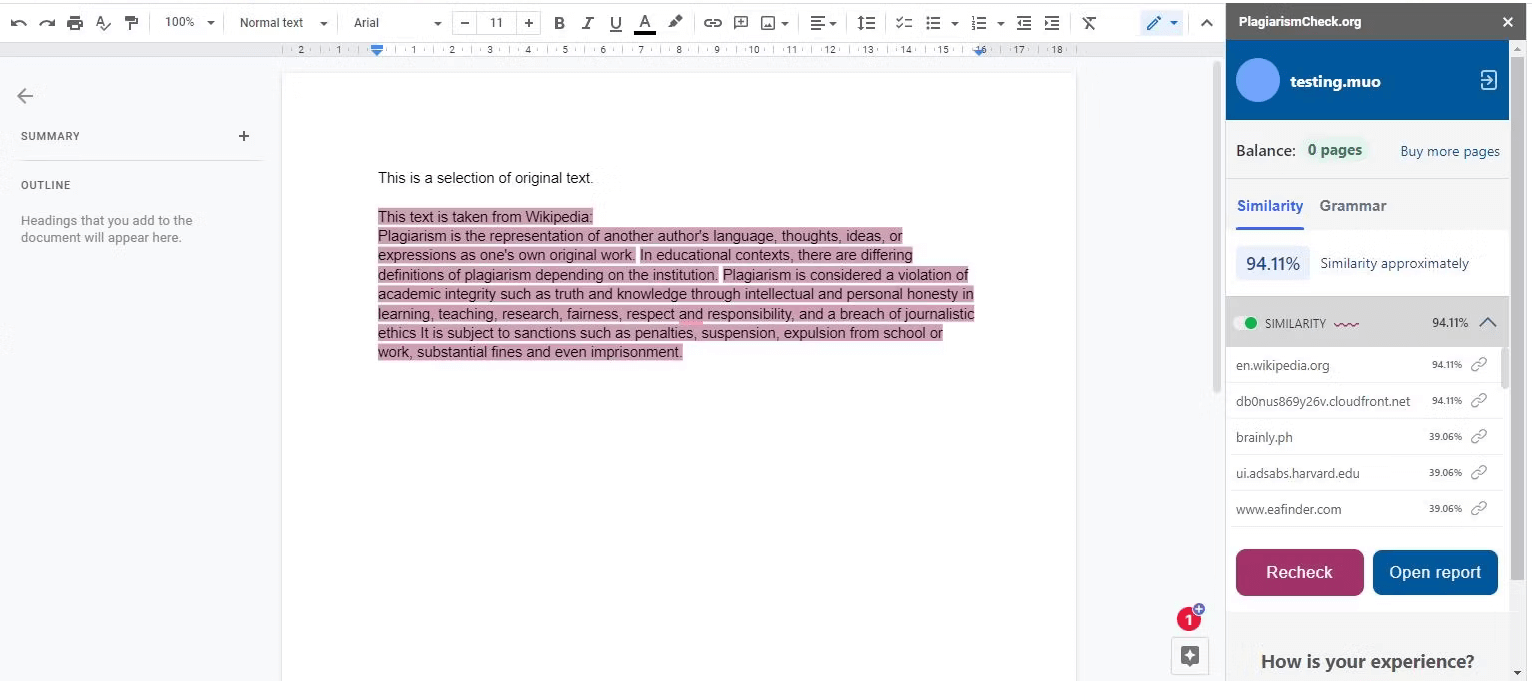Click the insert link icon
Viewport: 1532px width, 681px height.
tap(712, 23)
